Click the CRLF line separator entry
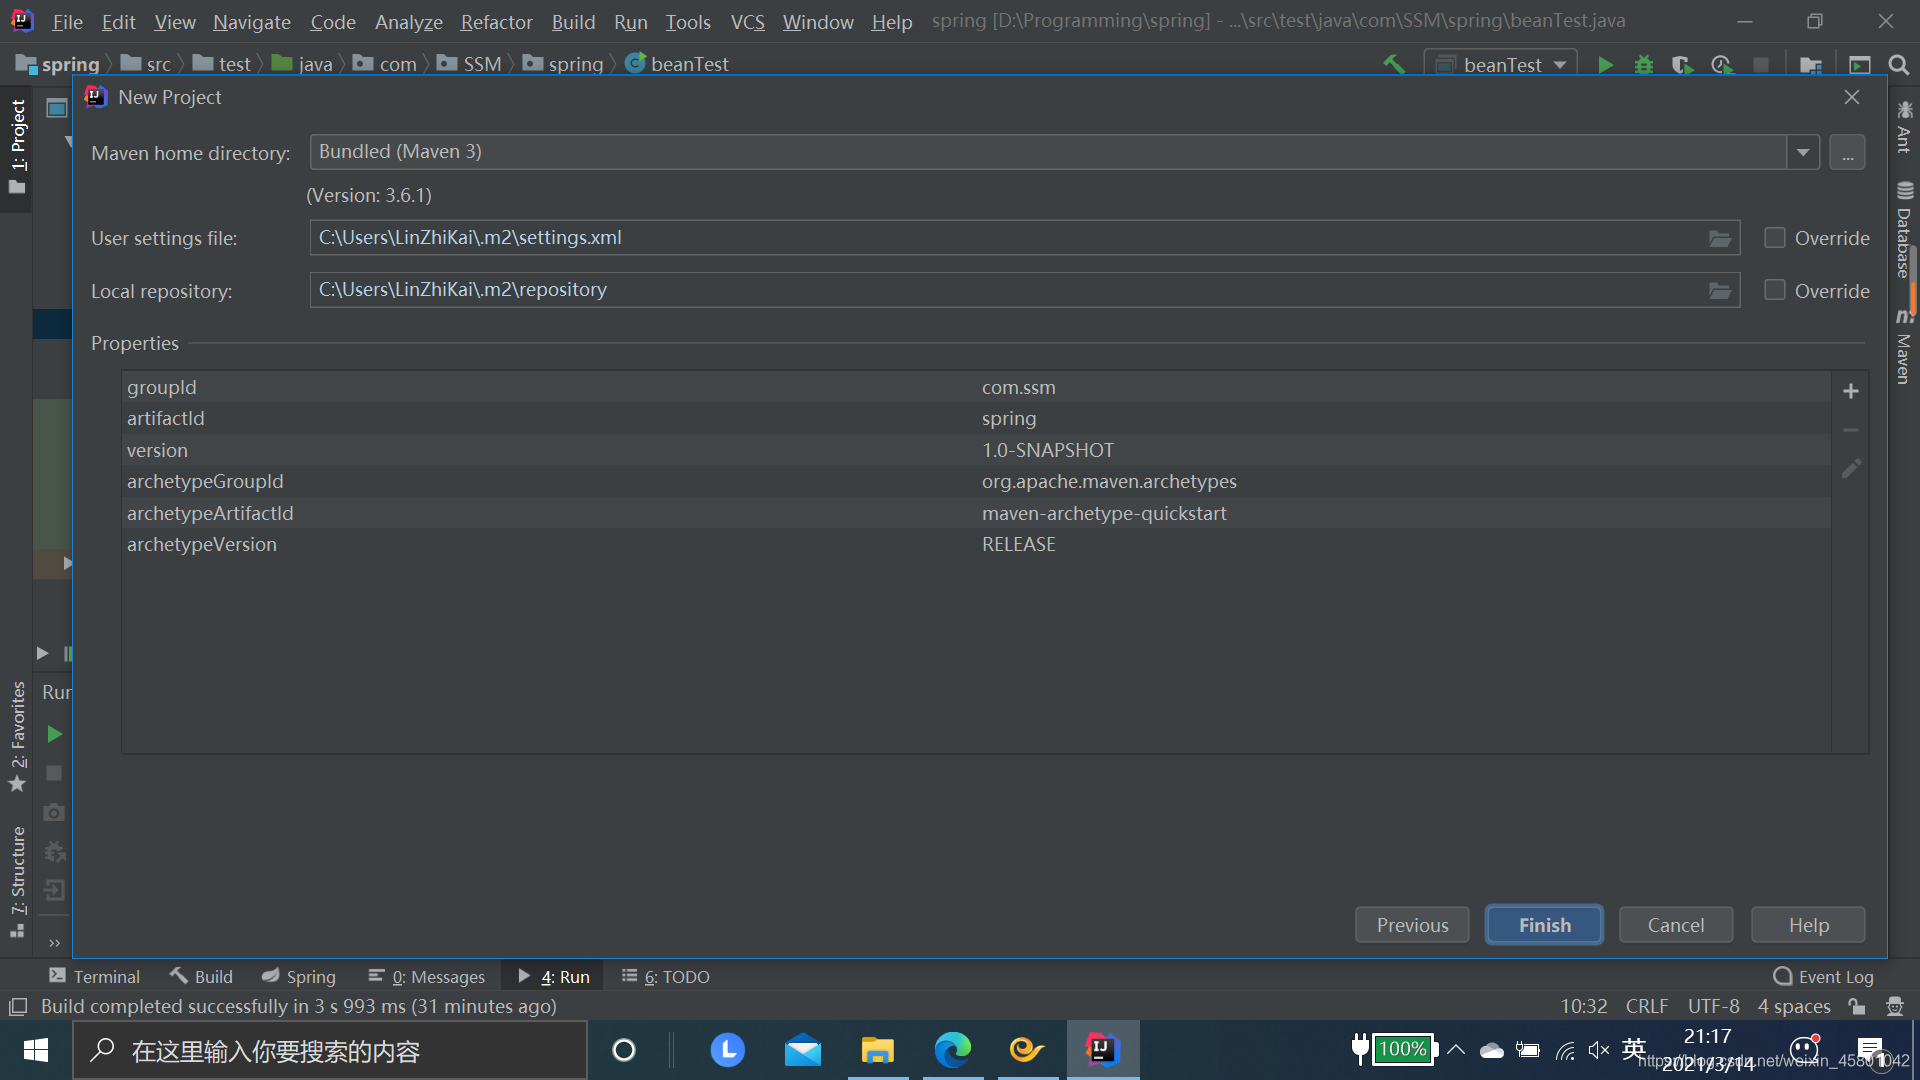This screenshot has height=1080, width=1920. coord(1646,1006)
